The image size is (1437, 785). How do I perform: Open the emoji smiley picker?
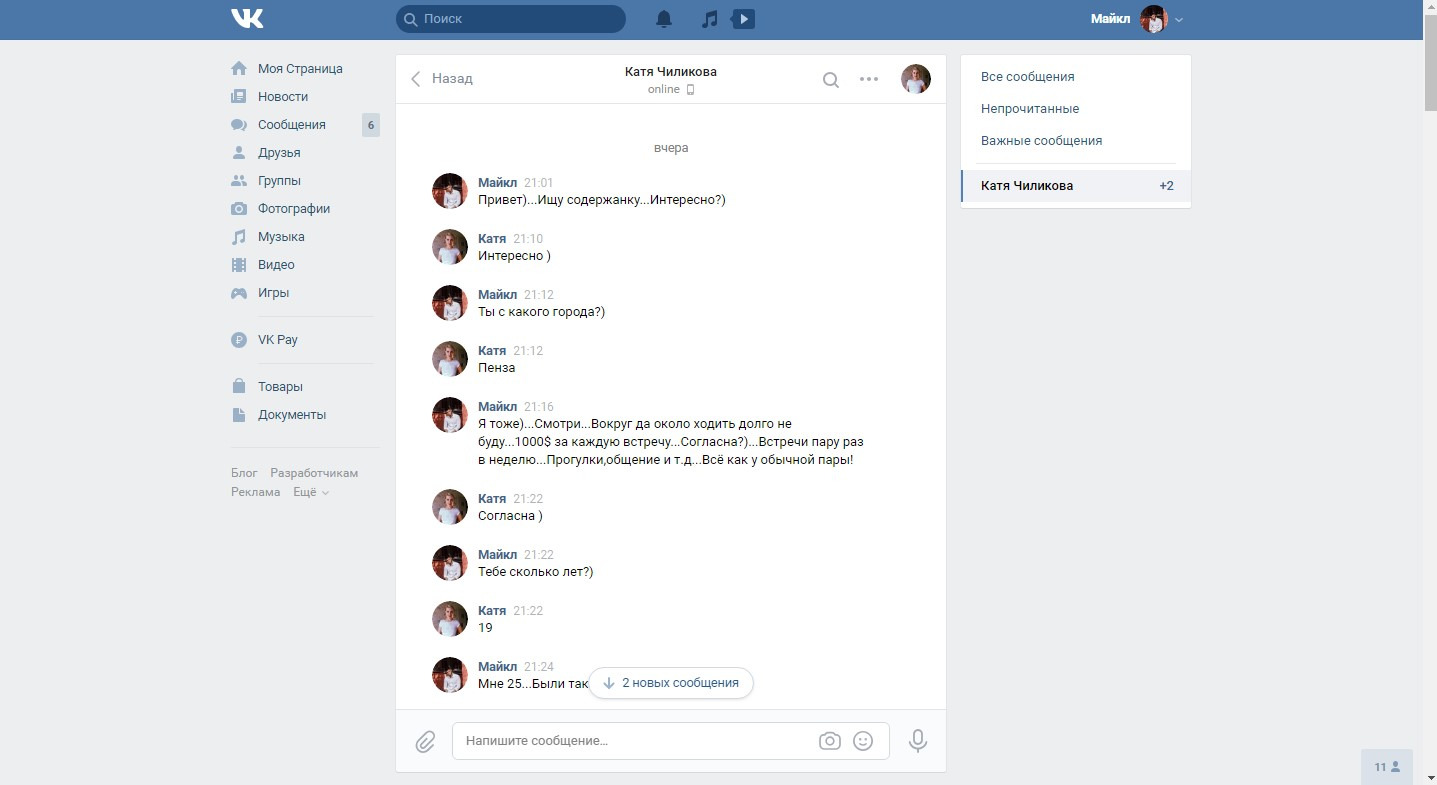point(863,741)
